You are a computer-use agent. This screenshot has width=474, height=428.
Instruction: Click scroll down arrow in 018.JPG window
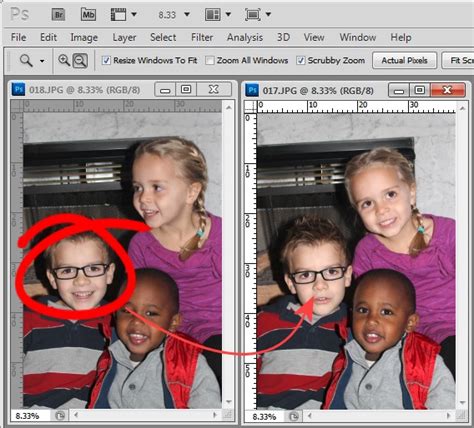coord(229,402)
